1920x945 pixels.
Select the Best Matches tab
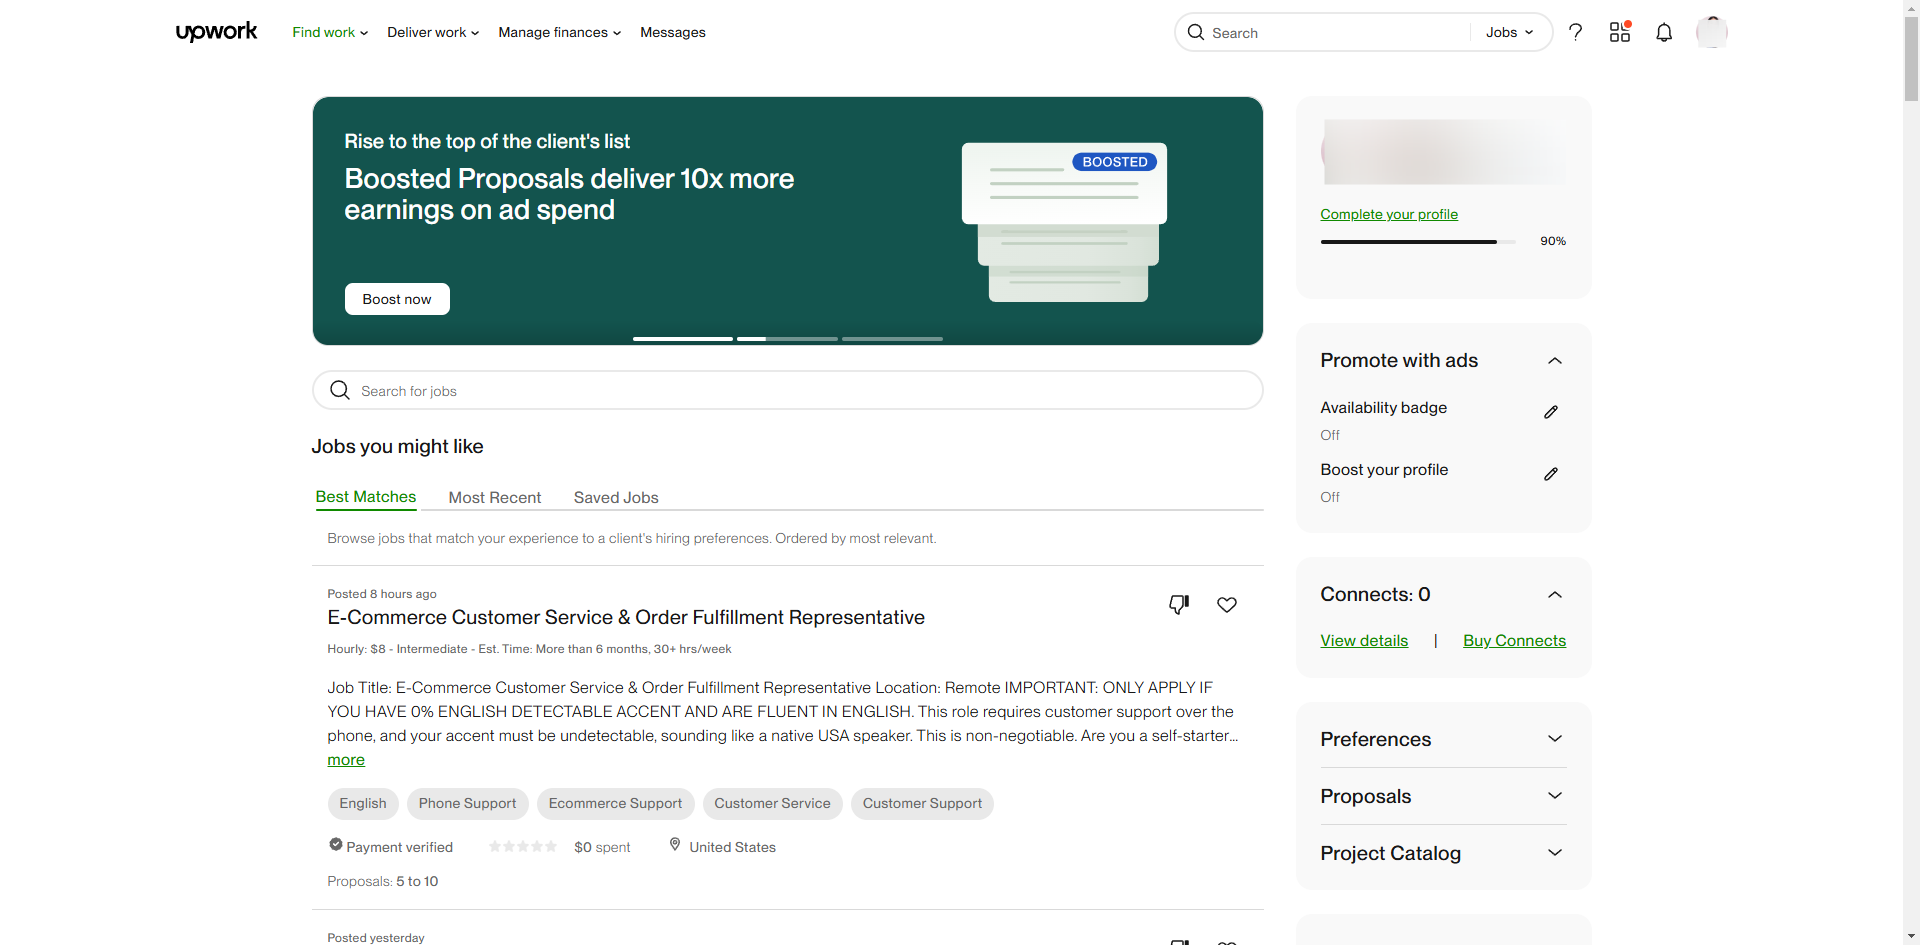click(x=366, y=497)
